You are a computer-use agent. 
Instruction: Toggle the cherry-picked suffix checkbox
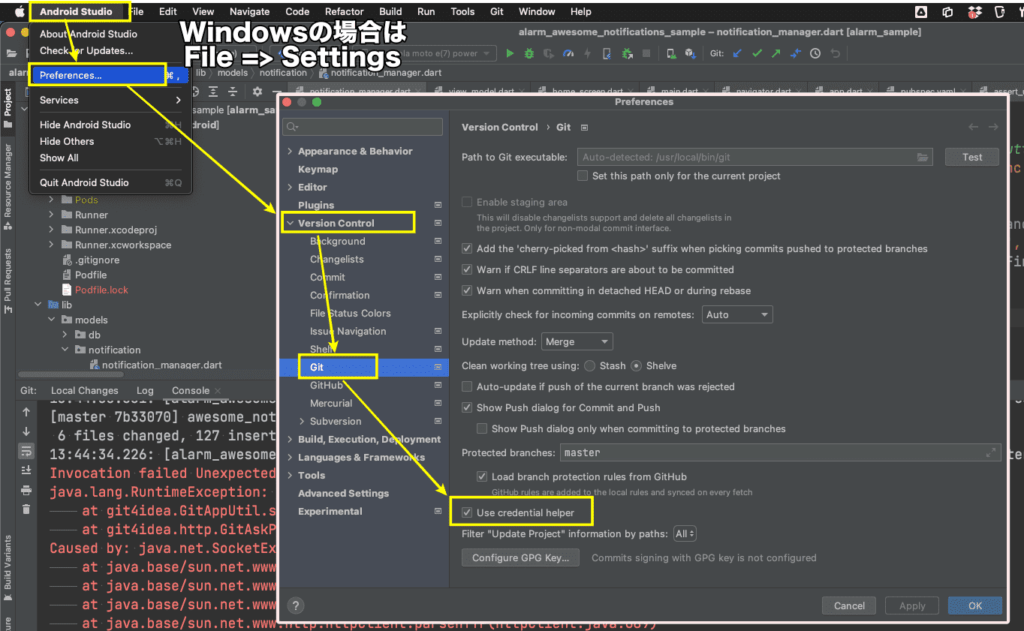(x=467, y=249)
